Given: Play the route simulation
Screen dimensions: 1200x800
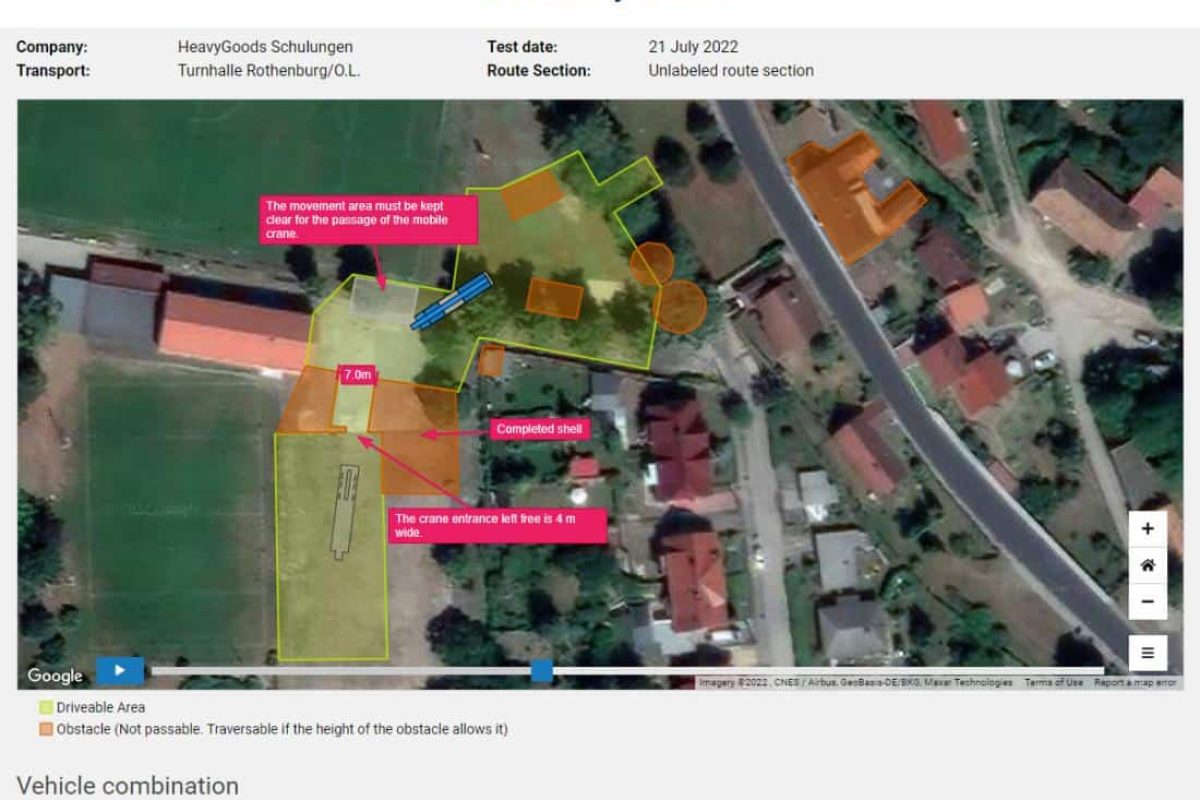Looking at the screenshot, I should coord(120,670).
